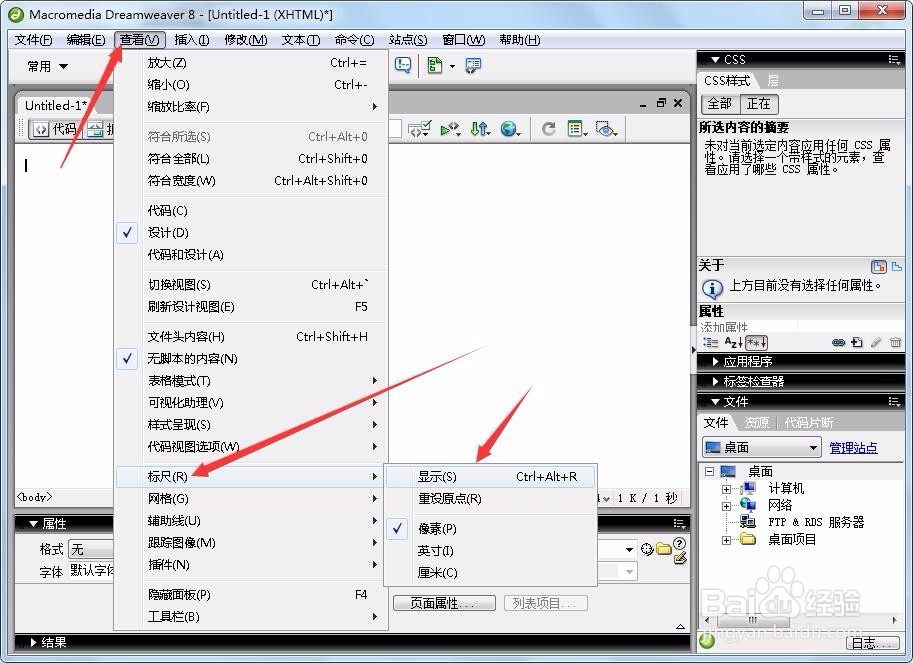Click the 页面属性... button
Screen dimensions: 913x663
444,603
